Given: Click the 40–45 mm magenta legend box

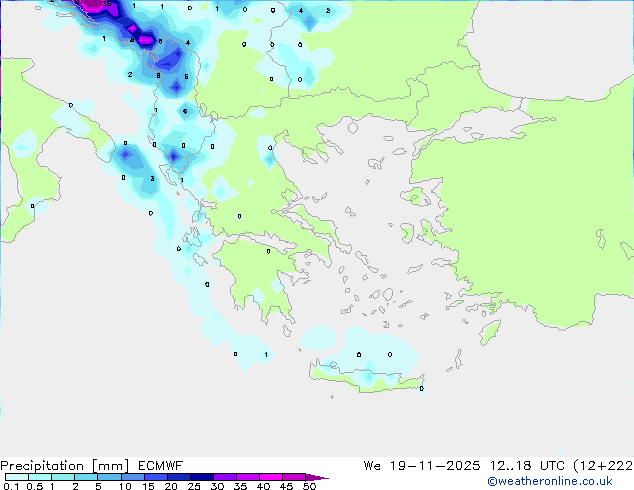Looking at the screenshot, I should click(271, 477).
